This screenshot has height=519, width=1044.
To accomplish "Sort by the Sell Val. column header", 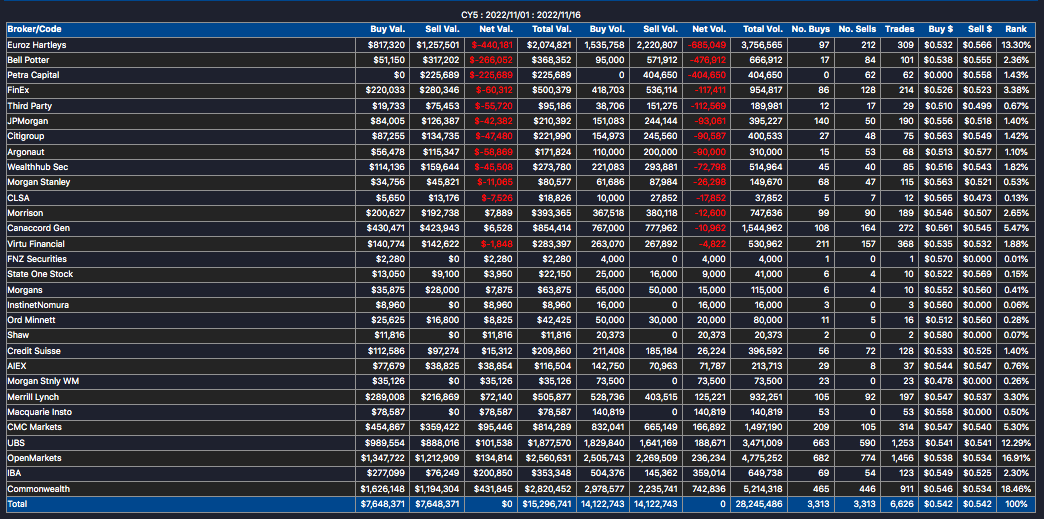I will tap(443, 29).
